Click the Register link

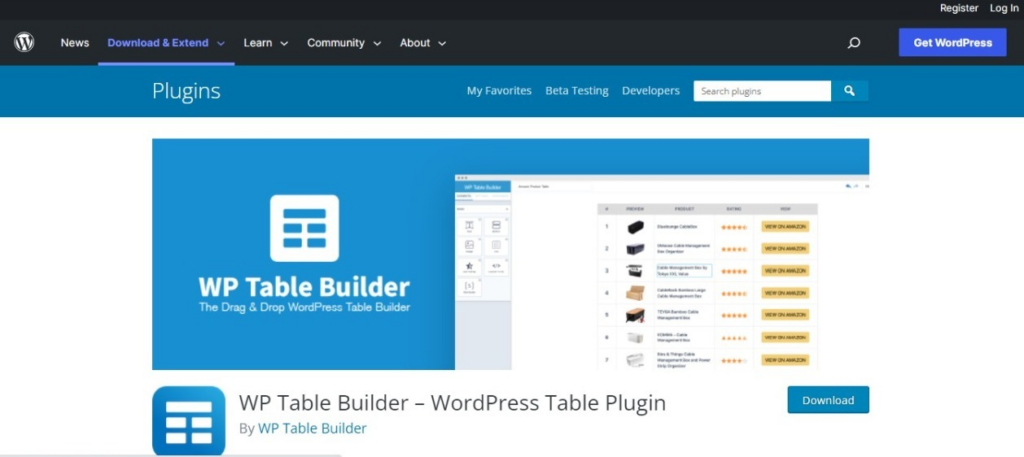(959, 8)
